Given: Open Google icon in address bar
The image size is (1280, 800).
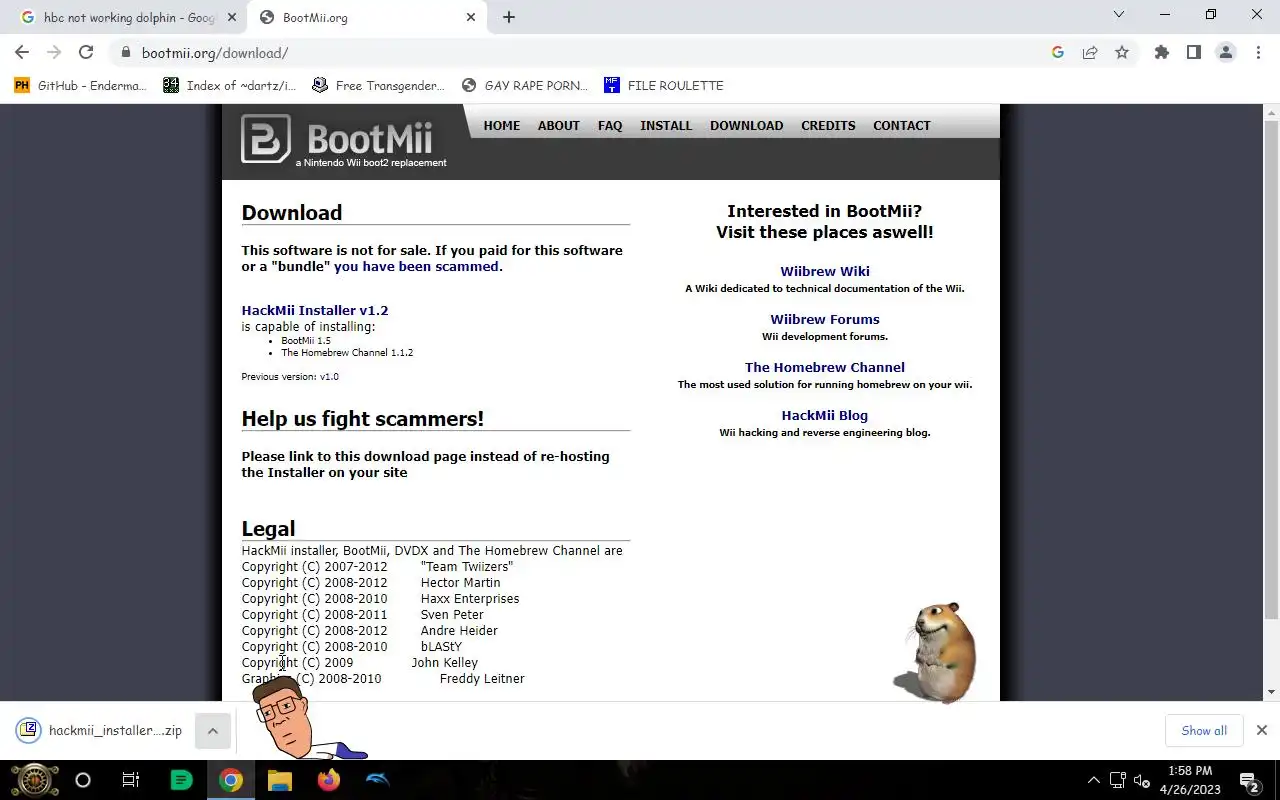Looking at the screenshot, I should coord(1058,52).
